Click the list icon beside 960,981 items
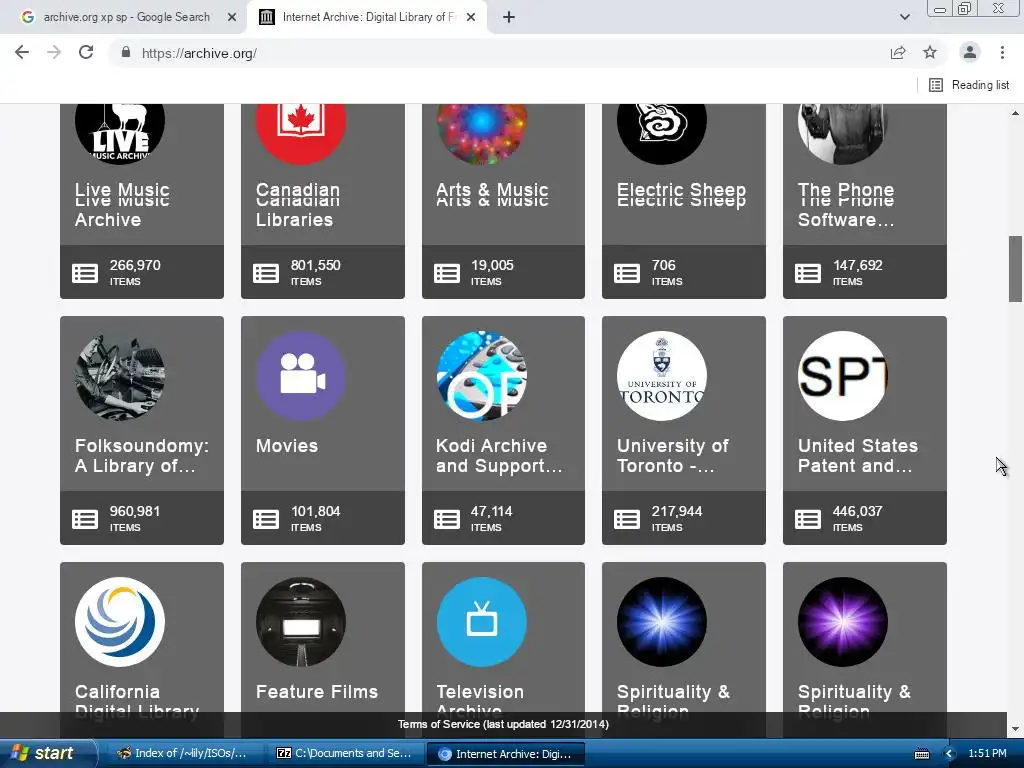This screenshot has width=1024, height=768. (85, 519)
